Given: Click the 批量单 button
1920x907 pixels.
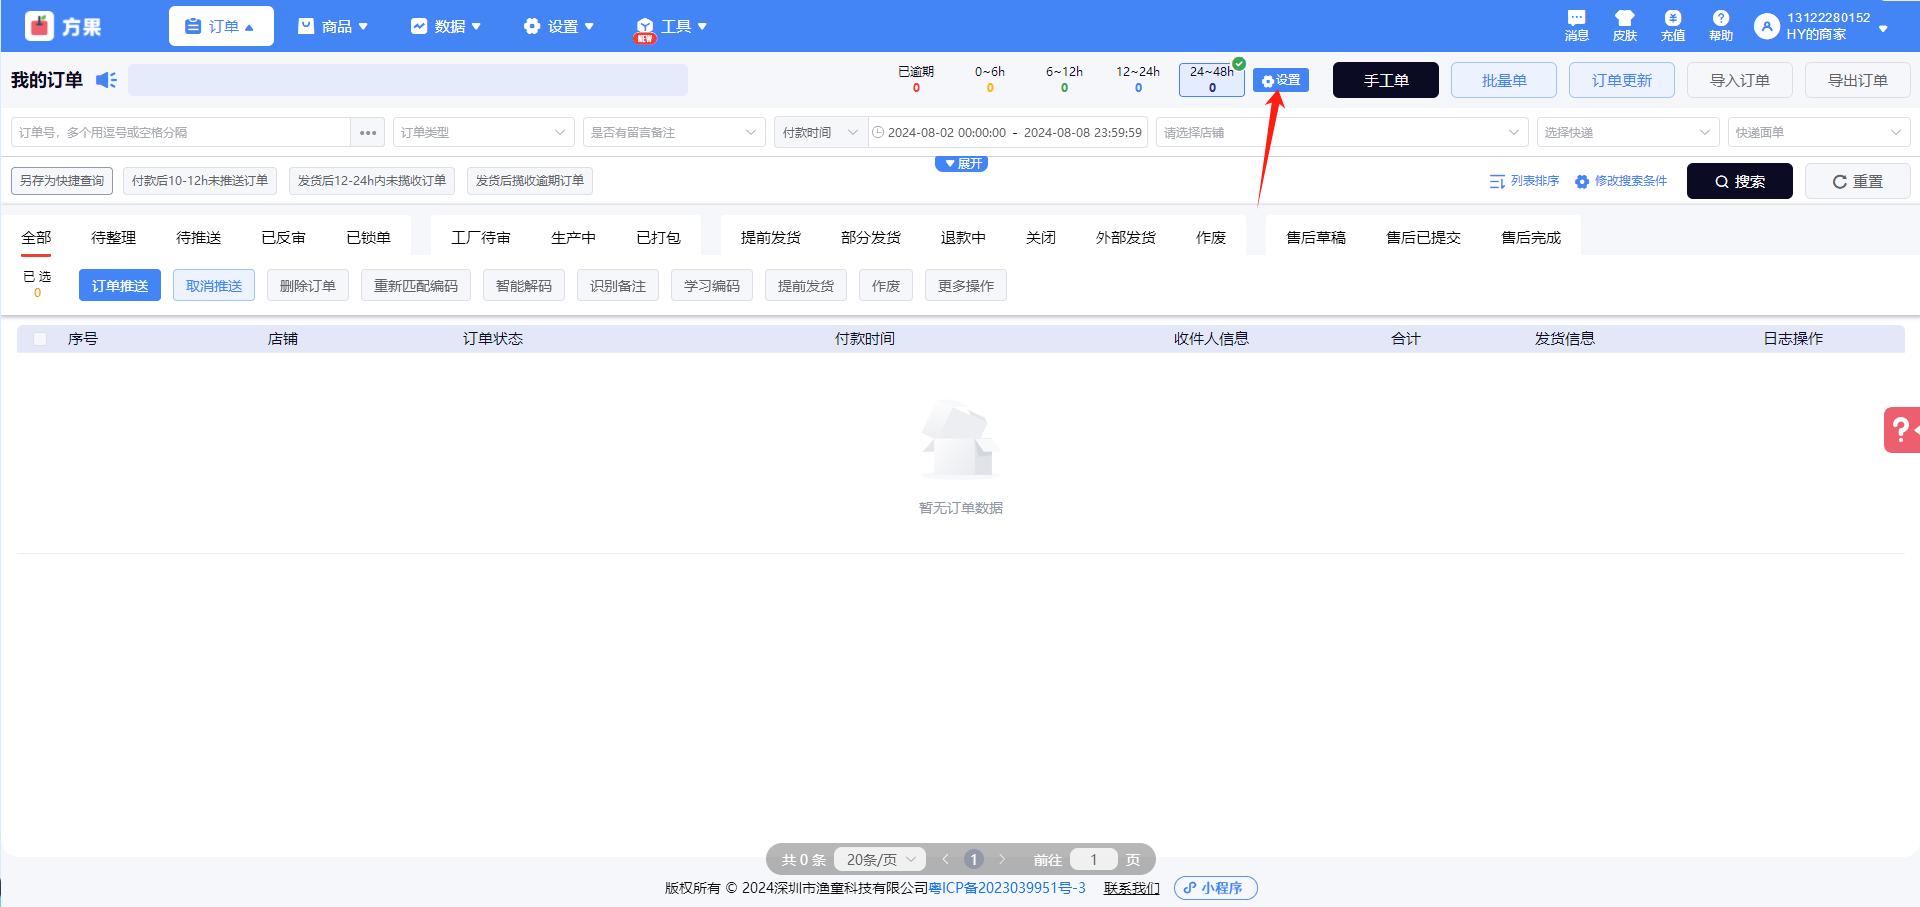Looking at the screenshot, I should point(1504,80).
